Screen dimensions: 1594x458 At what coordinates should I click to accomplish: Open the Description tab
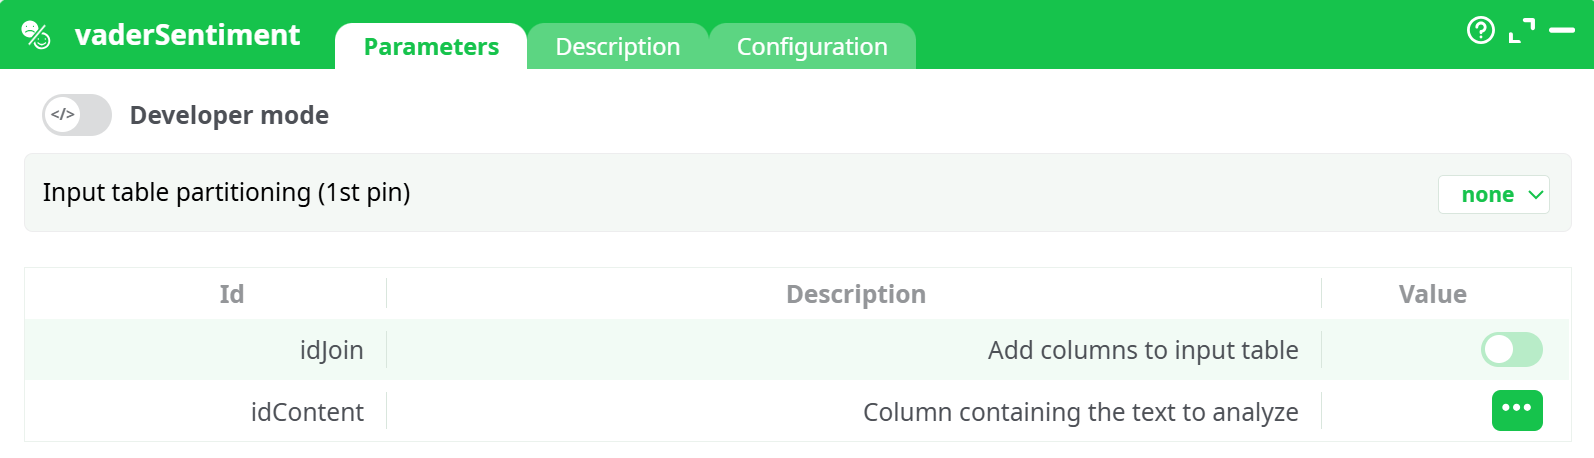[x=617, y=47]
